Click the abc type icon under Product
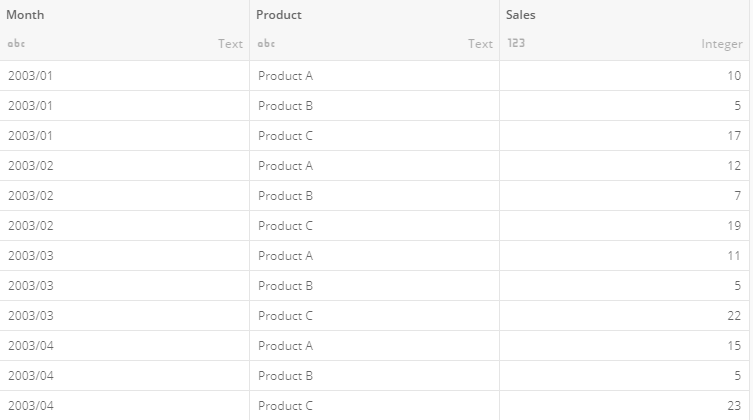The width and height of the screenshot is (753, 420). pyautogui.click(x=266, y=44)
